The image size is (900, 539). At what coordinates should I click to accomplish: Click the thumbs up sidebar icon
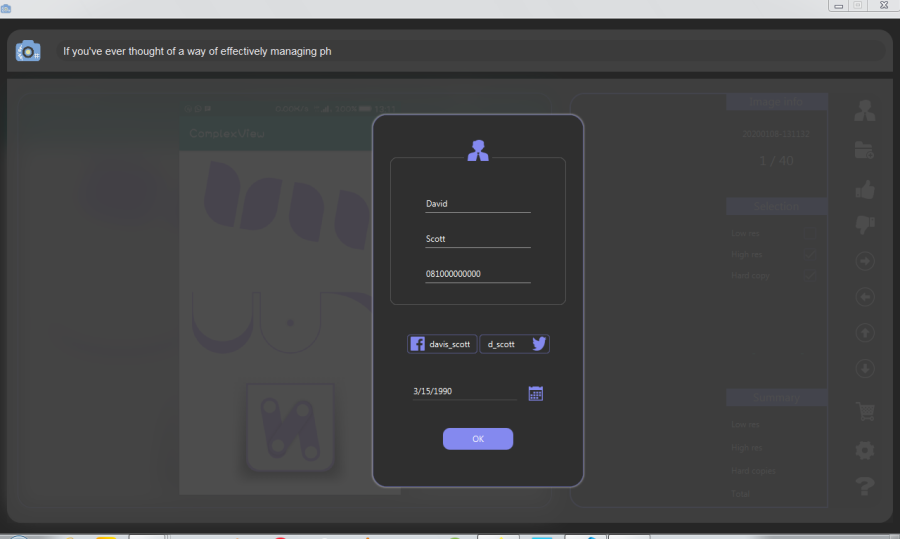[865, 189]
